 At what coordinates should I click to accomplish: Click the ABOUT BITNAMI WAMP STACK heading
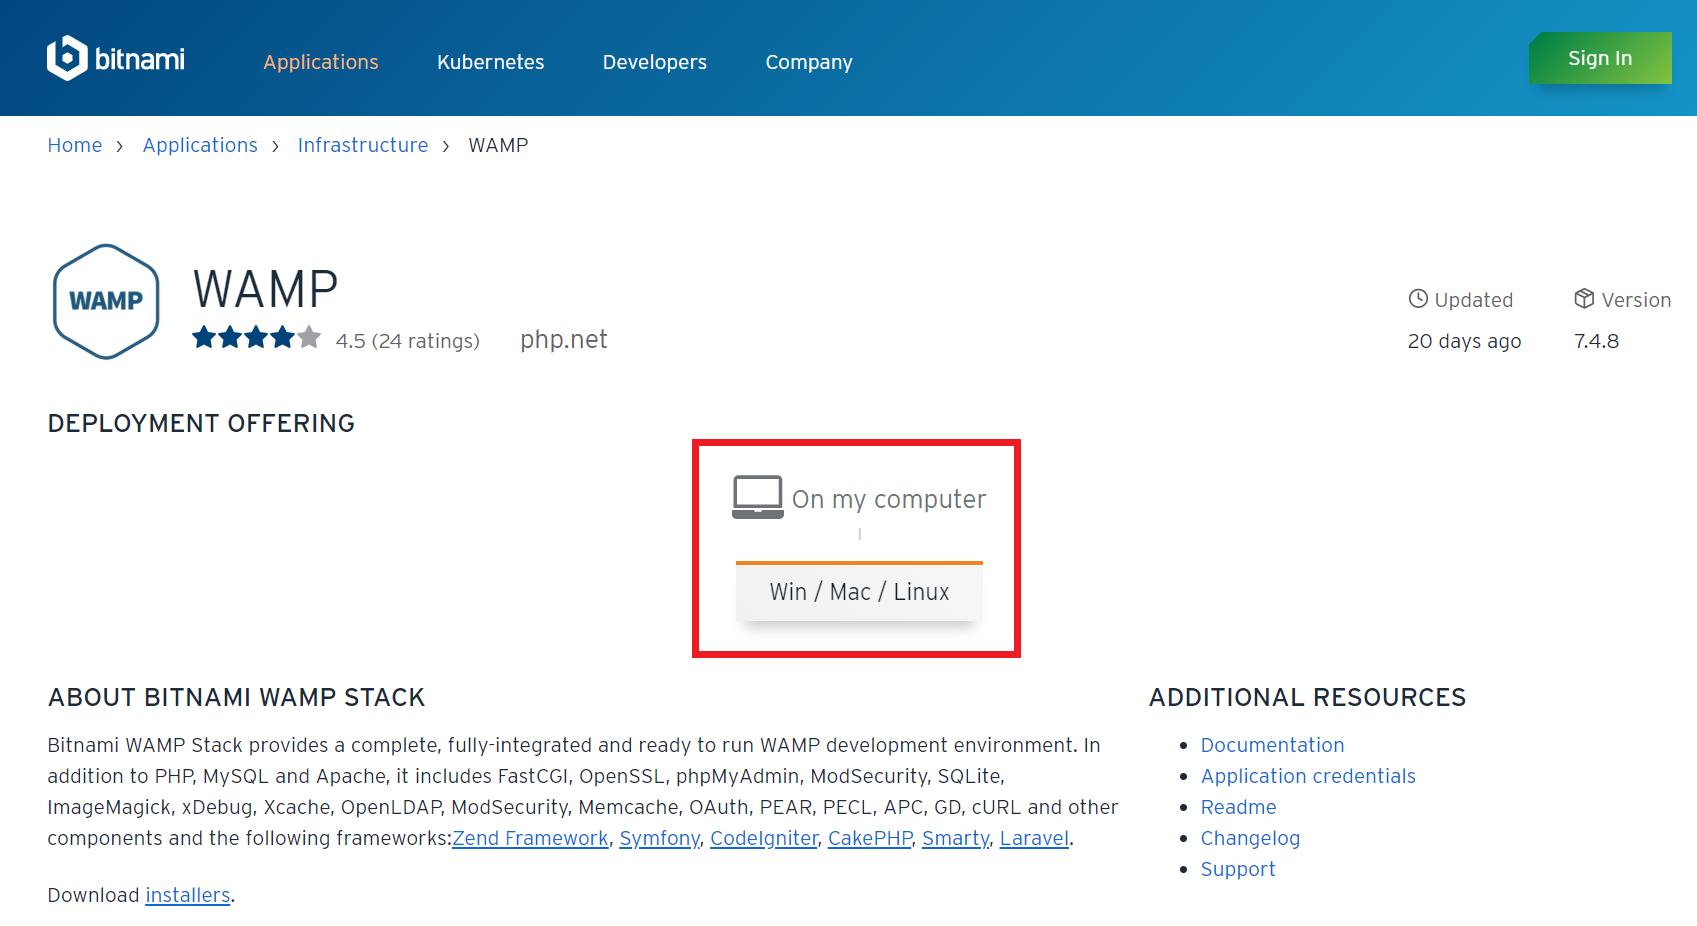click(x=237, y=697)
